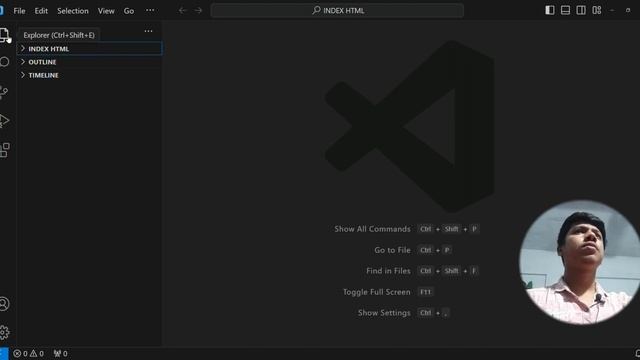Open the Selection menu
The height and width of the screenshot is (360, 640).
click(73, 11)
